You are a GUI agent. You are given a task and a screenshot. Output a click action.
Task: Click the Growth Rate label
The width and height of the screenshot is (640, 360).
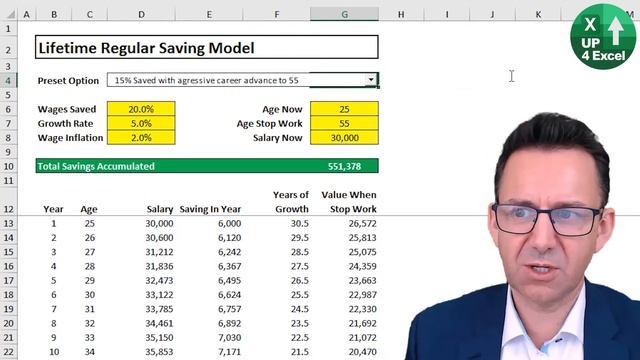(x=65, y=124)
